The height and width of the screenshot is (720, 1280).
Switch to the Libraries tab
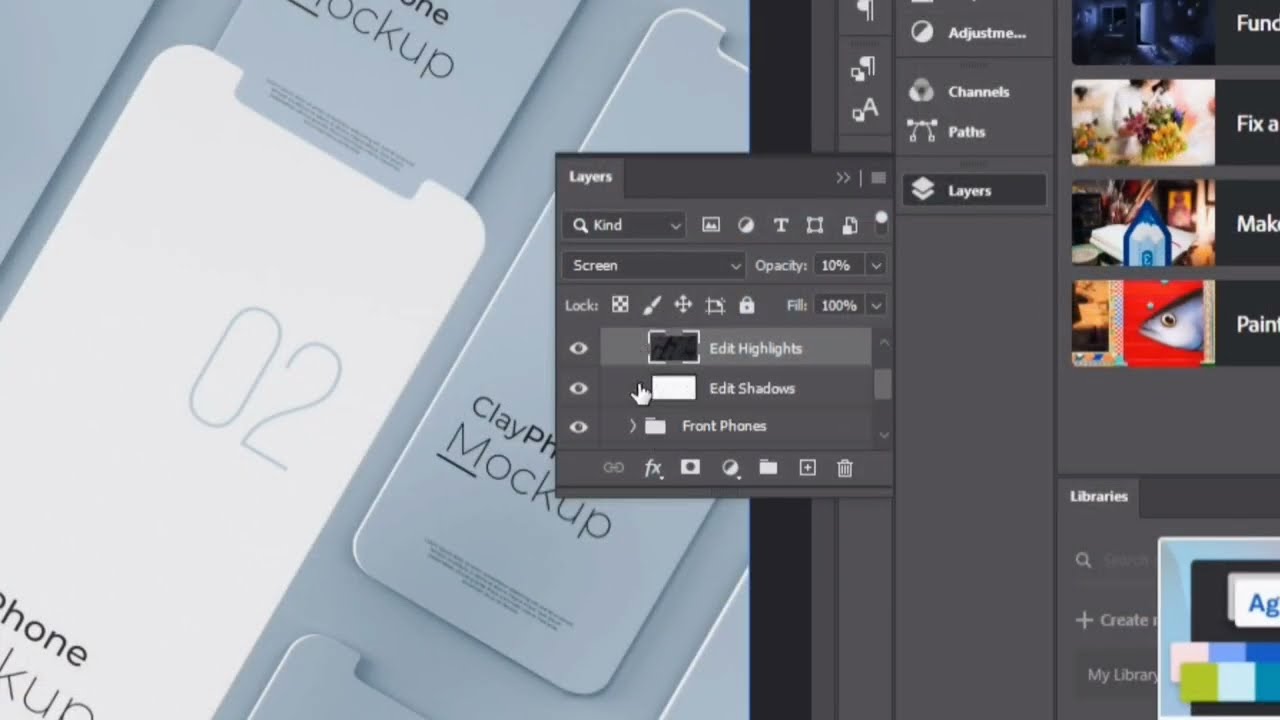tap(1098, 496)
